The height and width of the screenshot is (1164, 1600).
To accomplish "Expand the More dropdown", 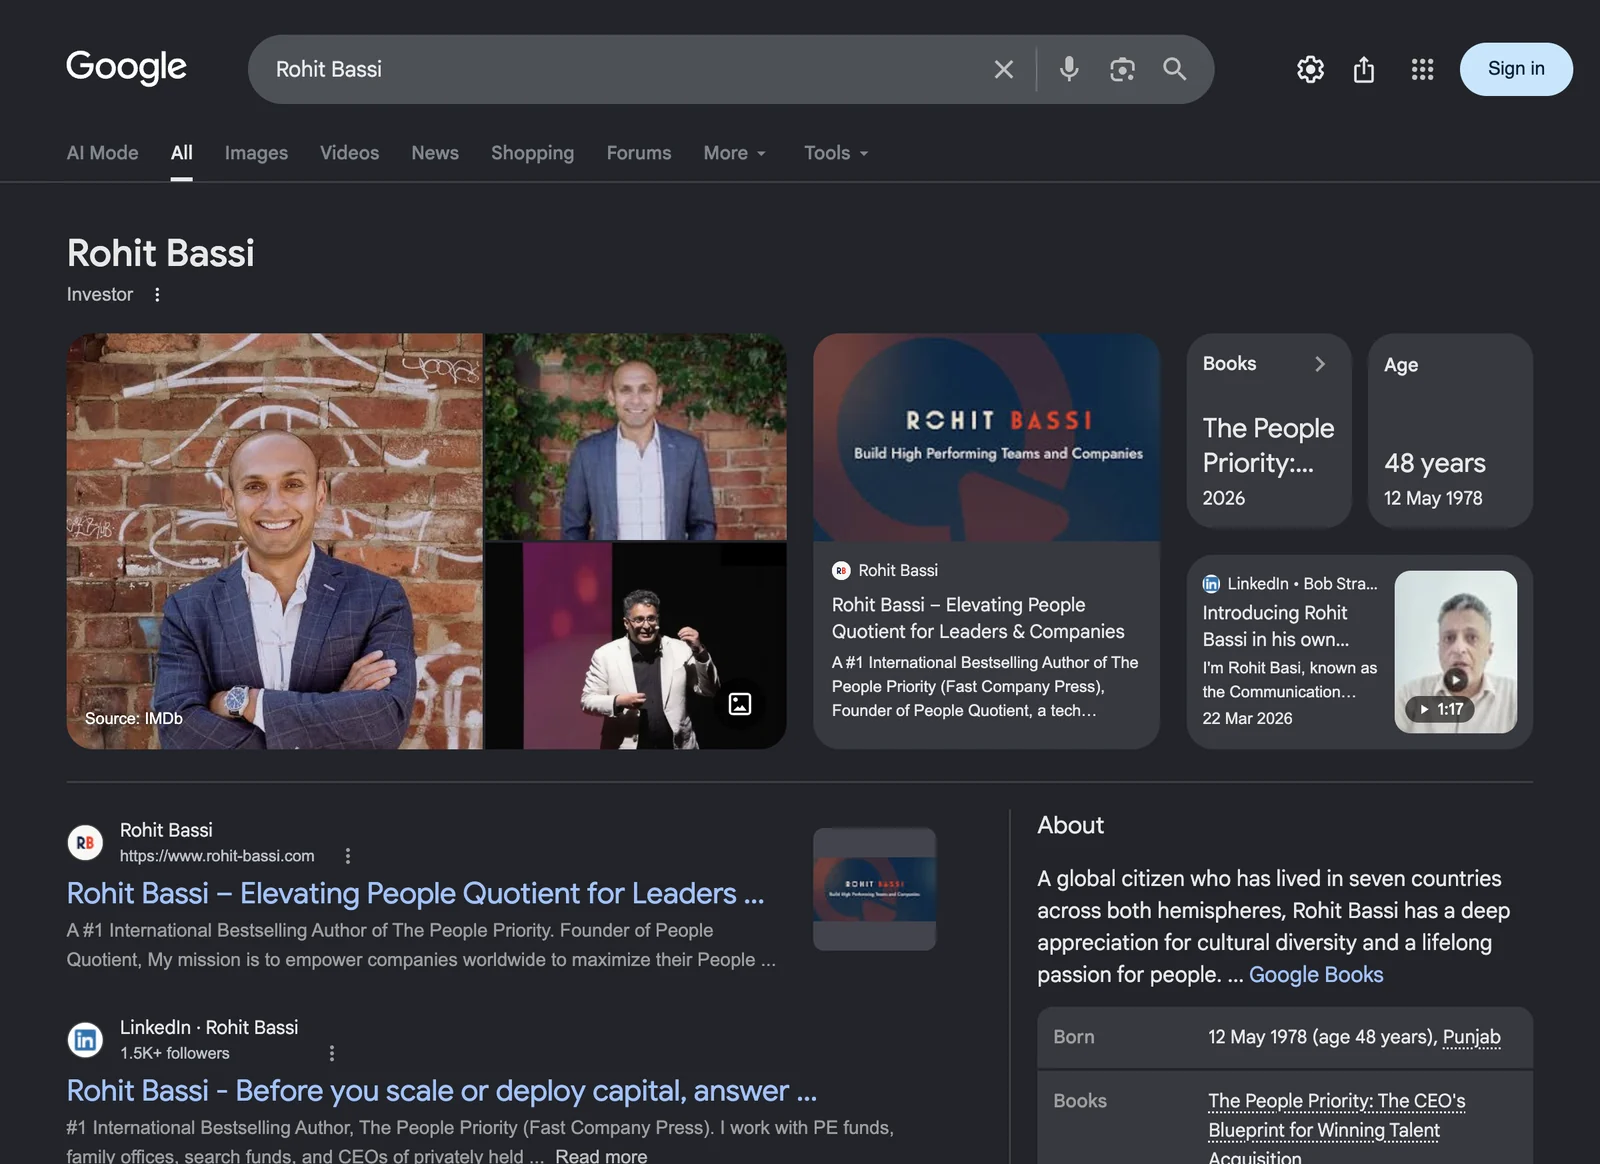I will tap(734, 153).
